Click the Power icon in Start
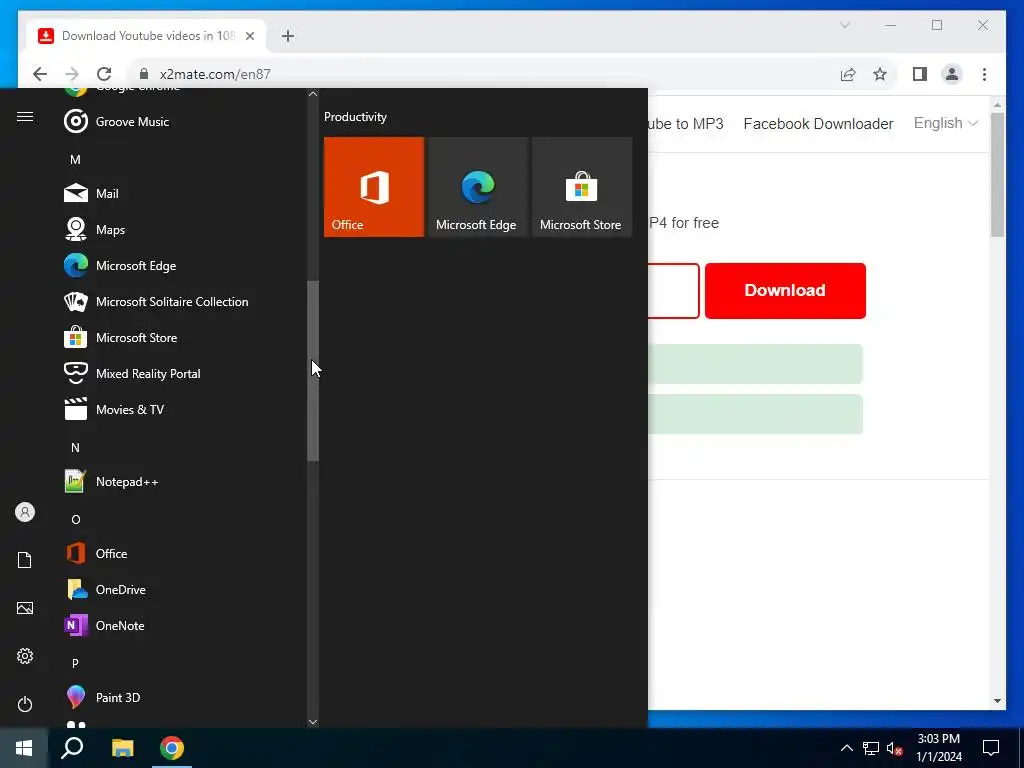 pyautogui.click(x=25, y=704)
